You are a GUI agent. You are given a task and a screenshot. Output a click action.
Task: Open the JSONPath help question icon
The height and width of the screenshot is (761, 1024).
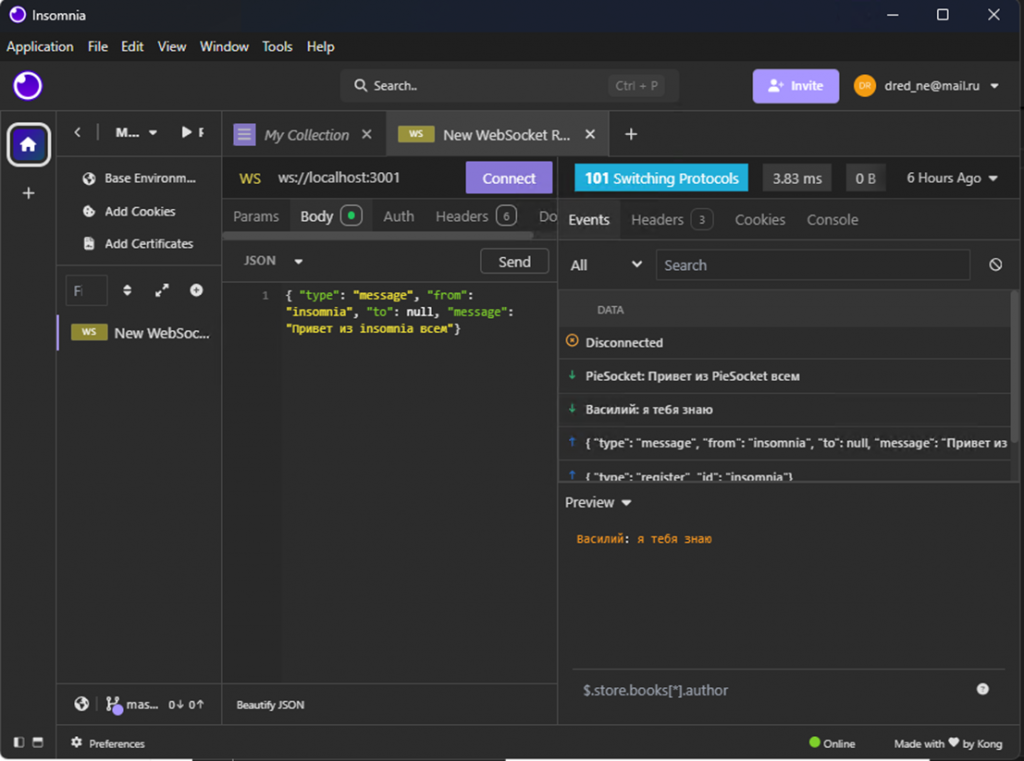click(x=982, y=689)
